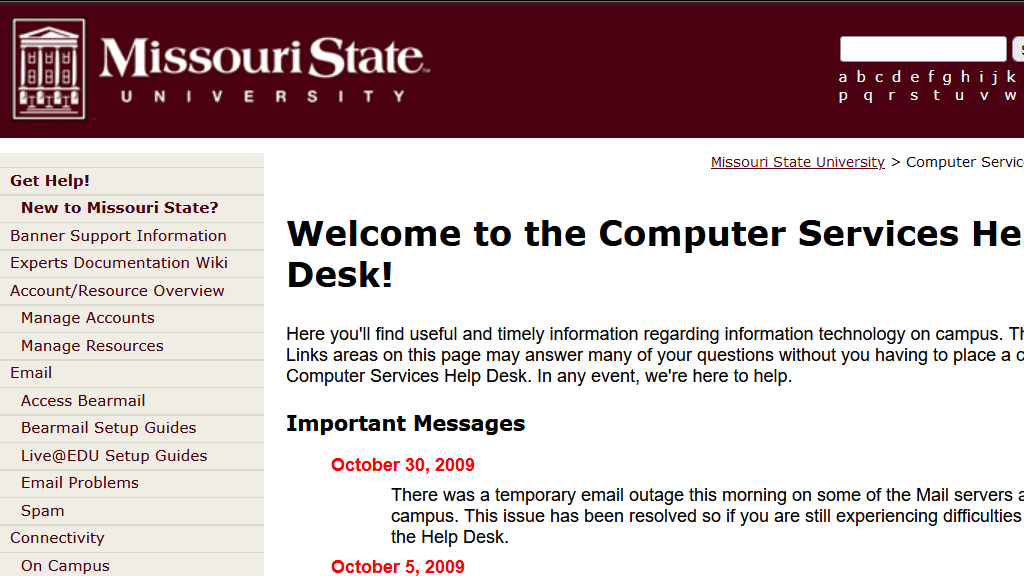Screen dimensions: 1024x576
Task: Open the "Manage Resources" page
Action: pyautogui.click(x=91, y=345)
